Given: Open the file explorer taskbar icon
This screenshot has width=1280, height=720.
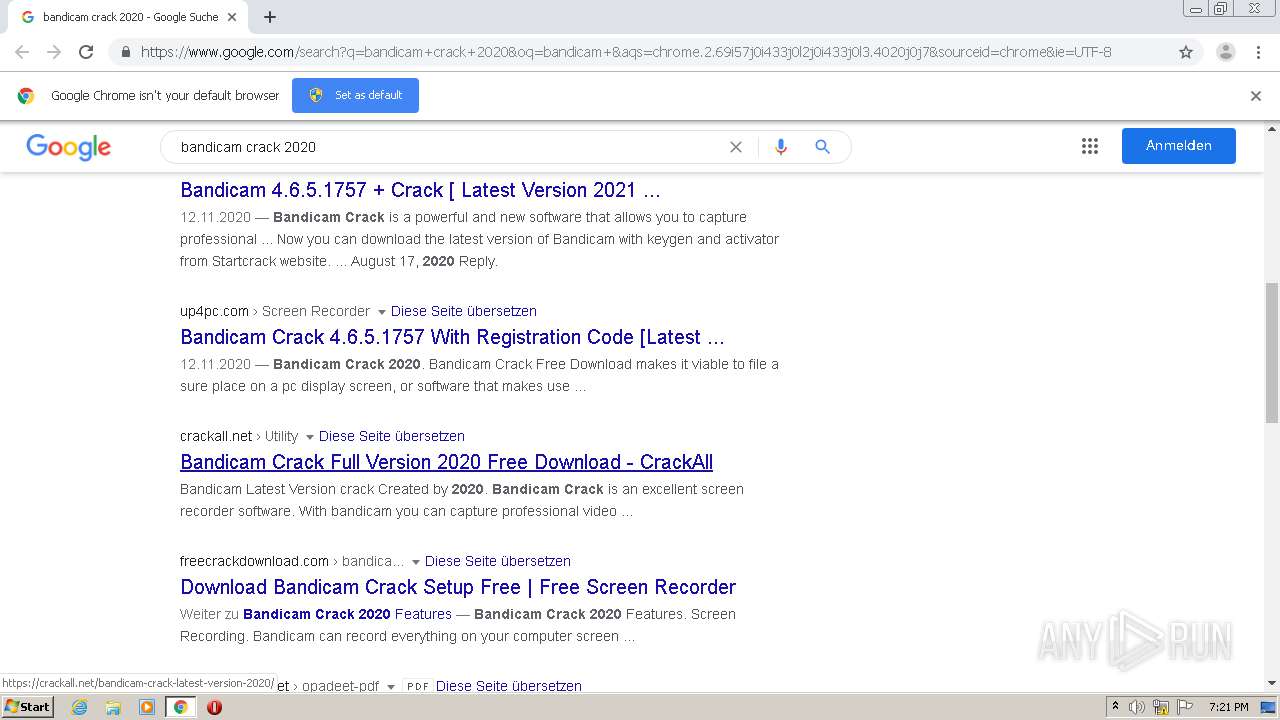Looking at the screenshot, I should (x=113, y=707).
